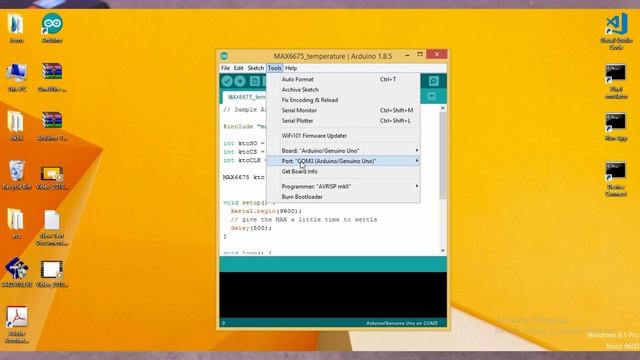This screenshot has width=640, height=360.
Task: Select the folder icon below Recycle Bin
Action: tap(16, 224)
